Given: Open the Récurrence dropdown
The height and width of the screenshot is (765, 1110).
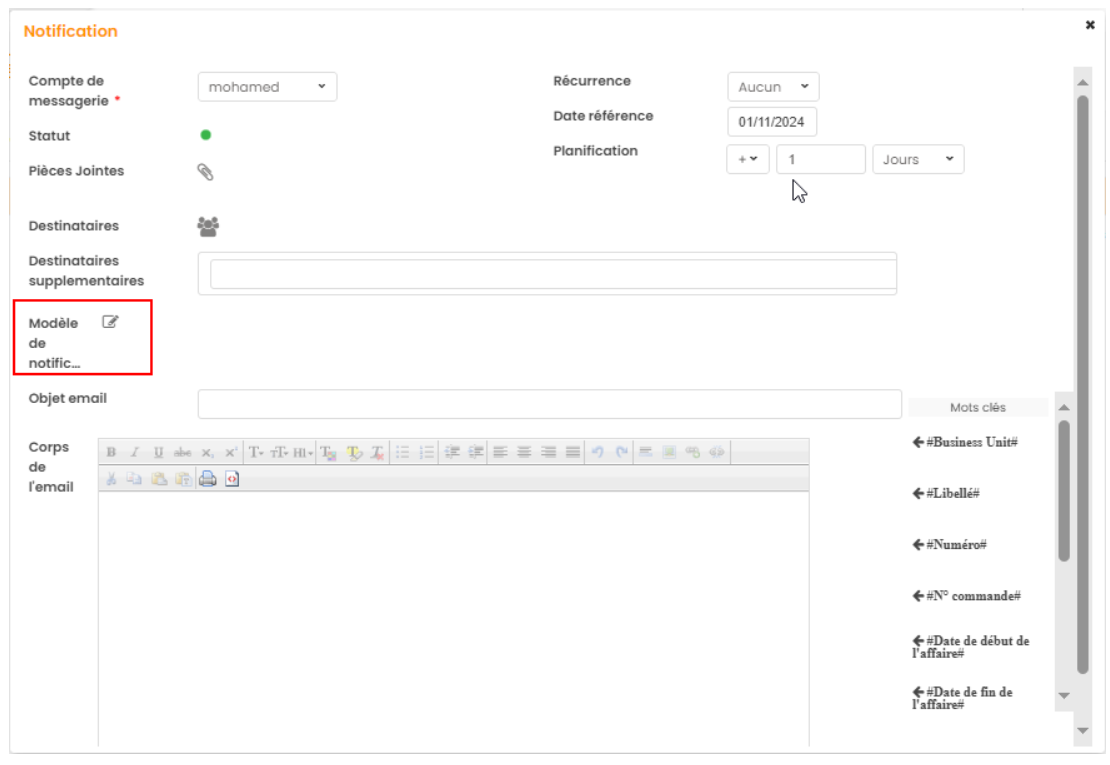Looking at the screenshot, I should [773, 87].
